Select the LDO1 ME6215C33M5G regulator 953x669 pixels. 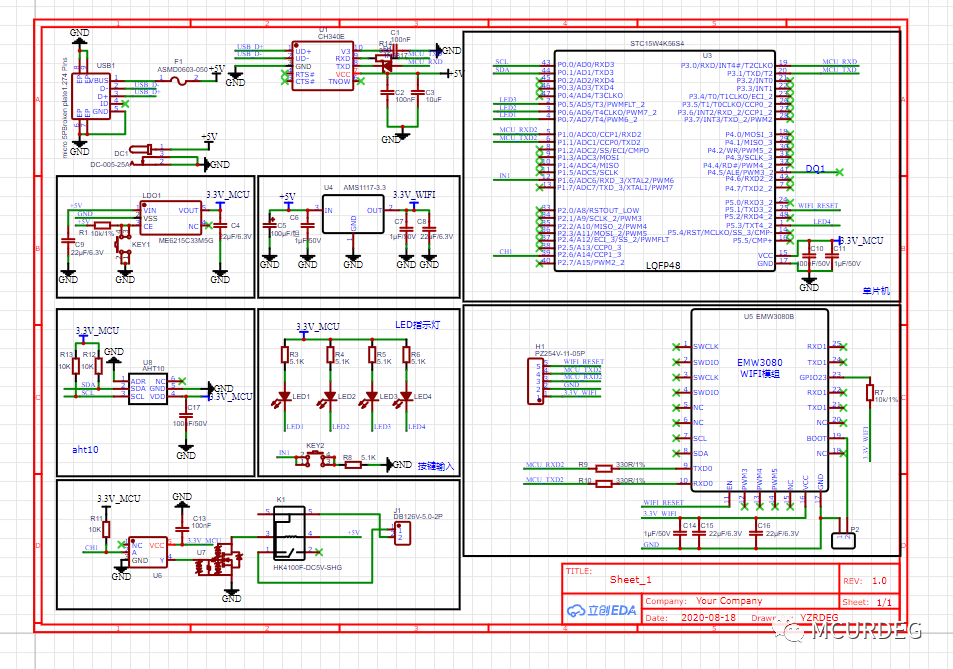click(171, 218)
